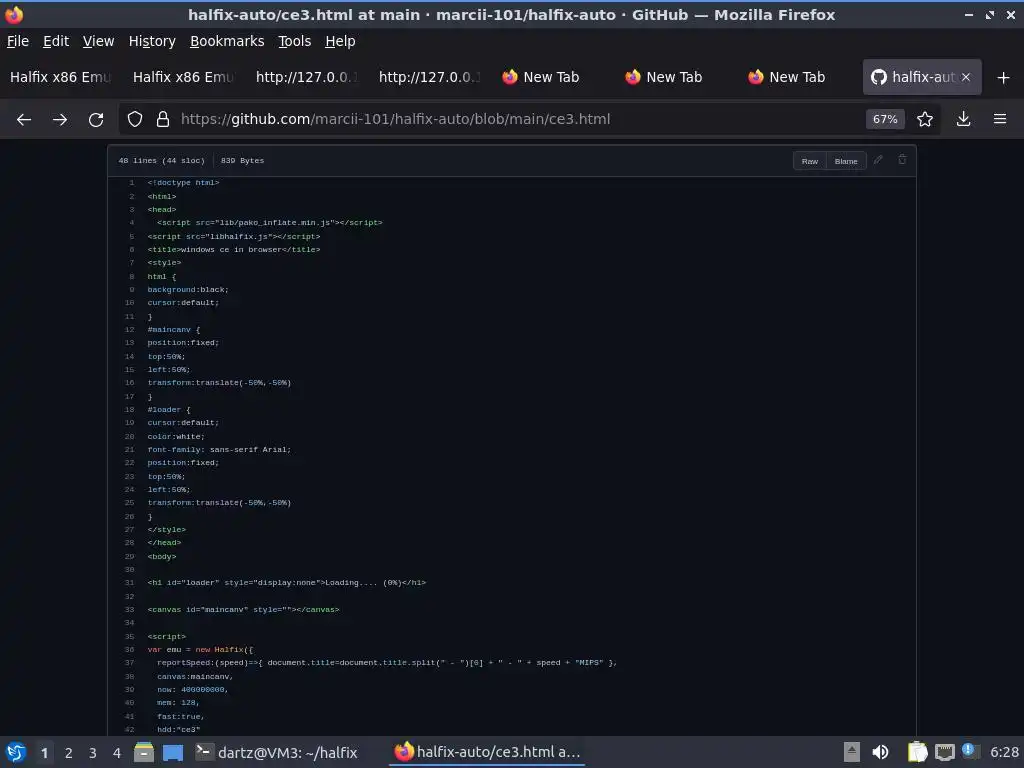The width and height of the screenshot is (1024, 768).
Task: Click the canvas id maincanv line
Action: pos(244,610)
